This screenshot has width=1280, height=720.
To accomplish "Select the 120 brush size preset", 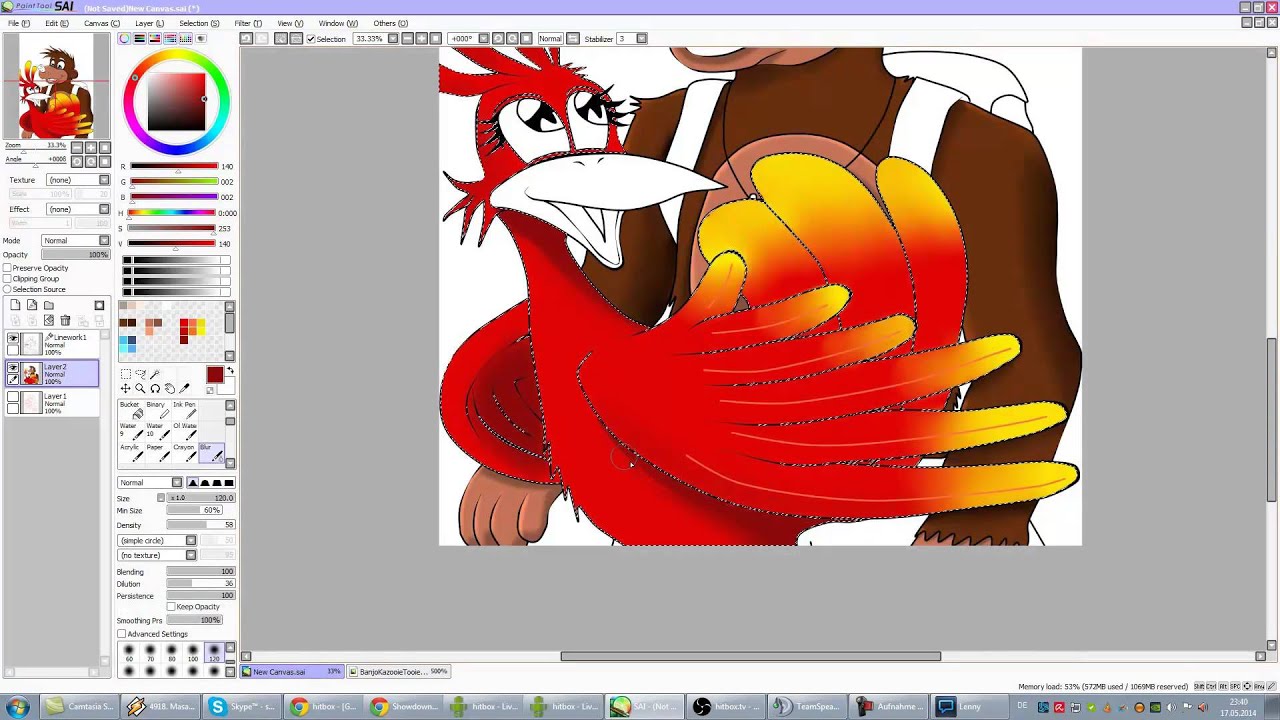I will (x=214, y=653).
